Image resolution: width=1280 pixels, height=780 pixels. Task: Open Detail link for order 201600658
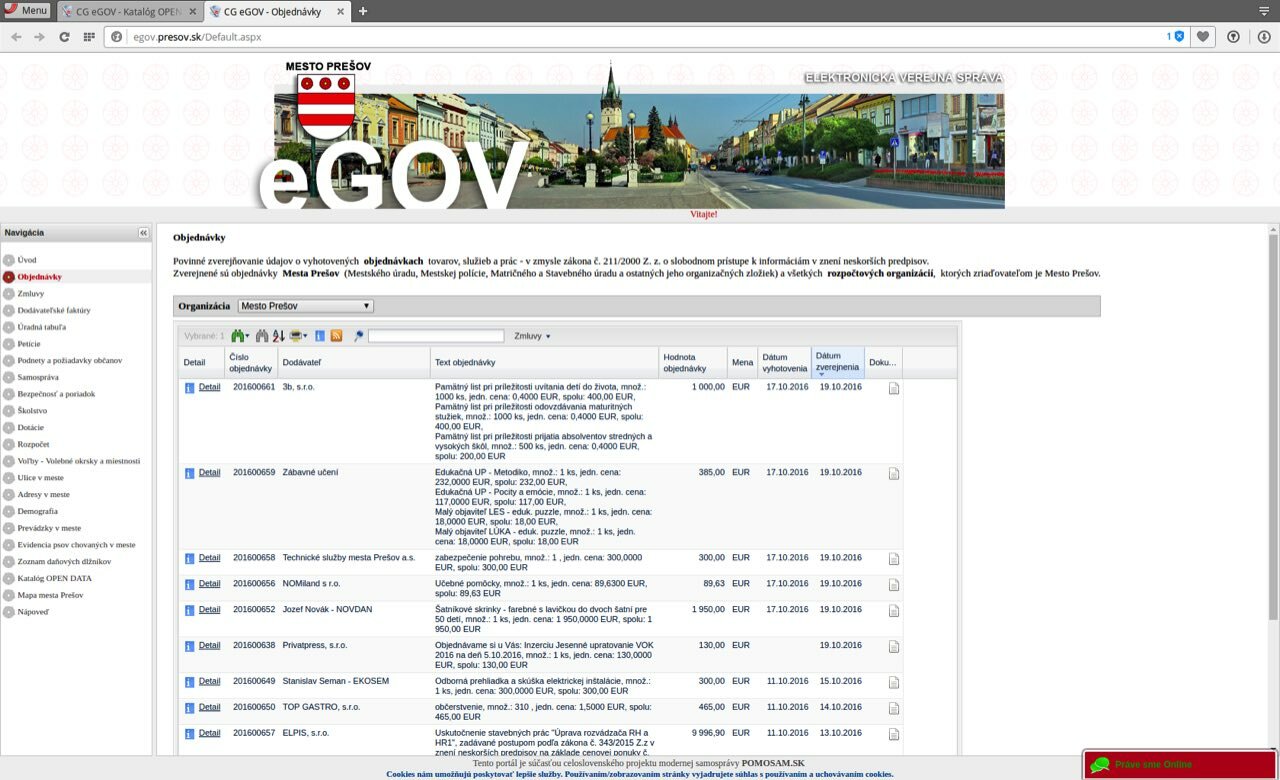[209, 558]
